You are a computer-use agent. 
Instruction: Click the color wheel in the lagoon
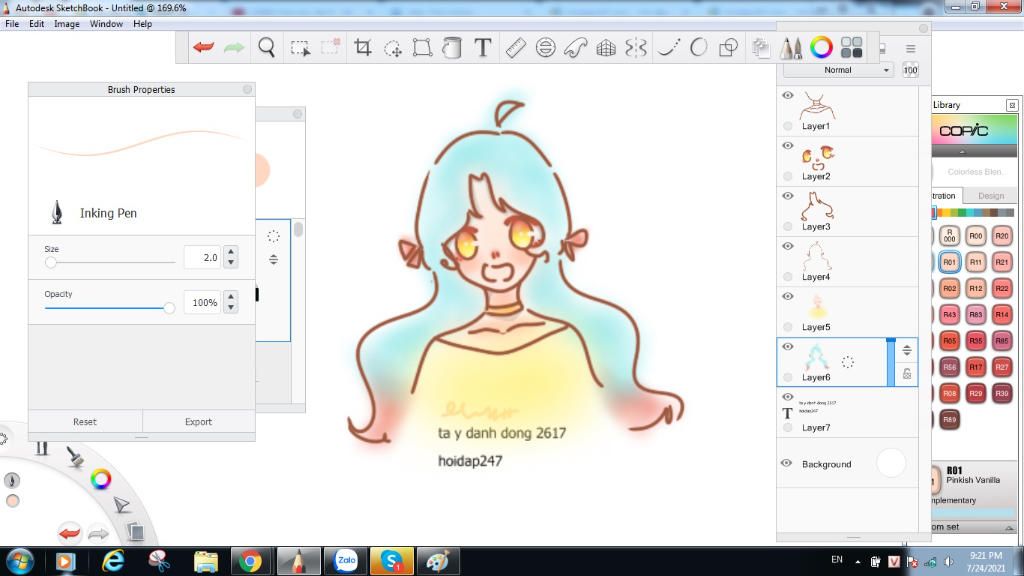(101, 479)
